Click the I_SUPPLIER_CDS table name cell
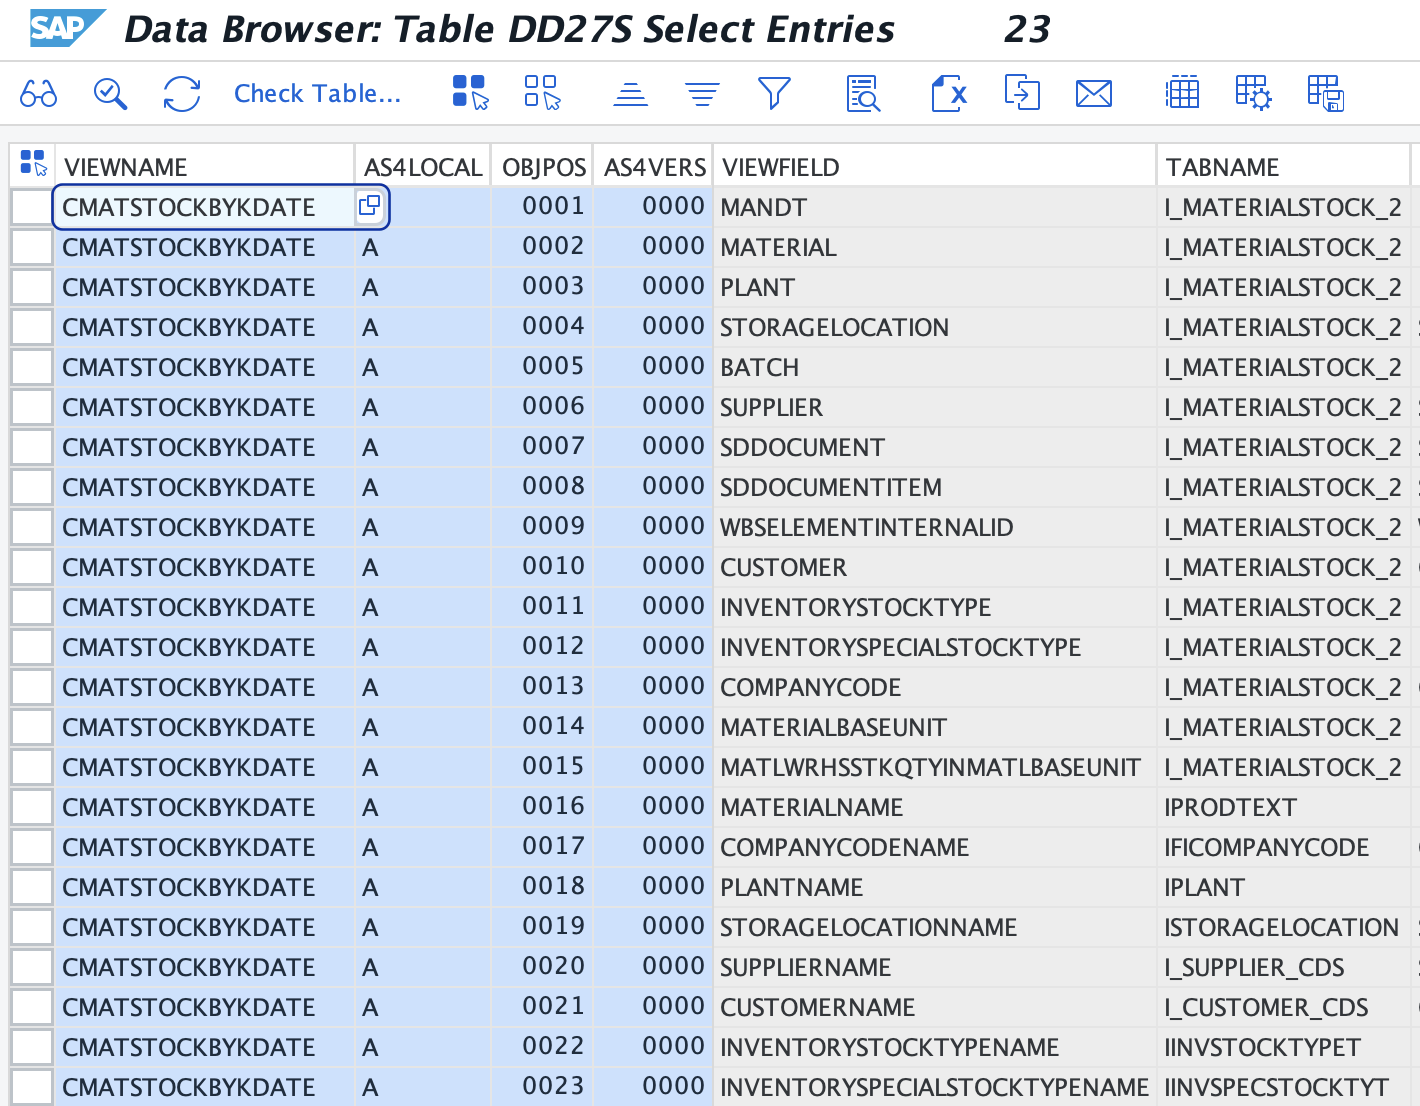Screen dimensions: 1420x1106 1284,967
